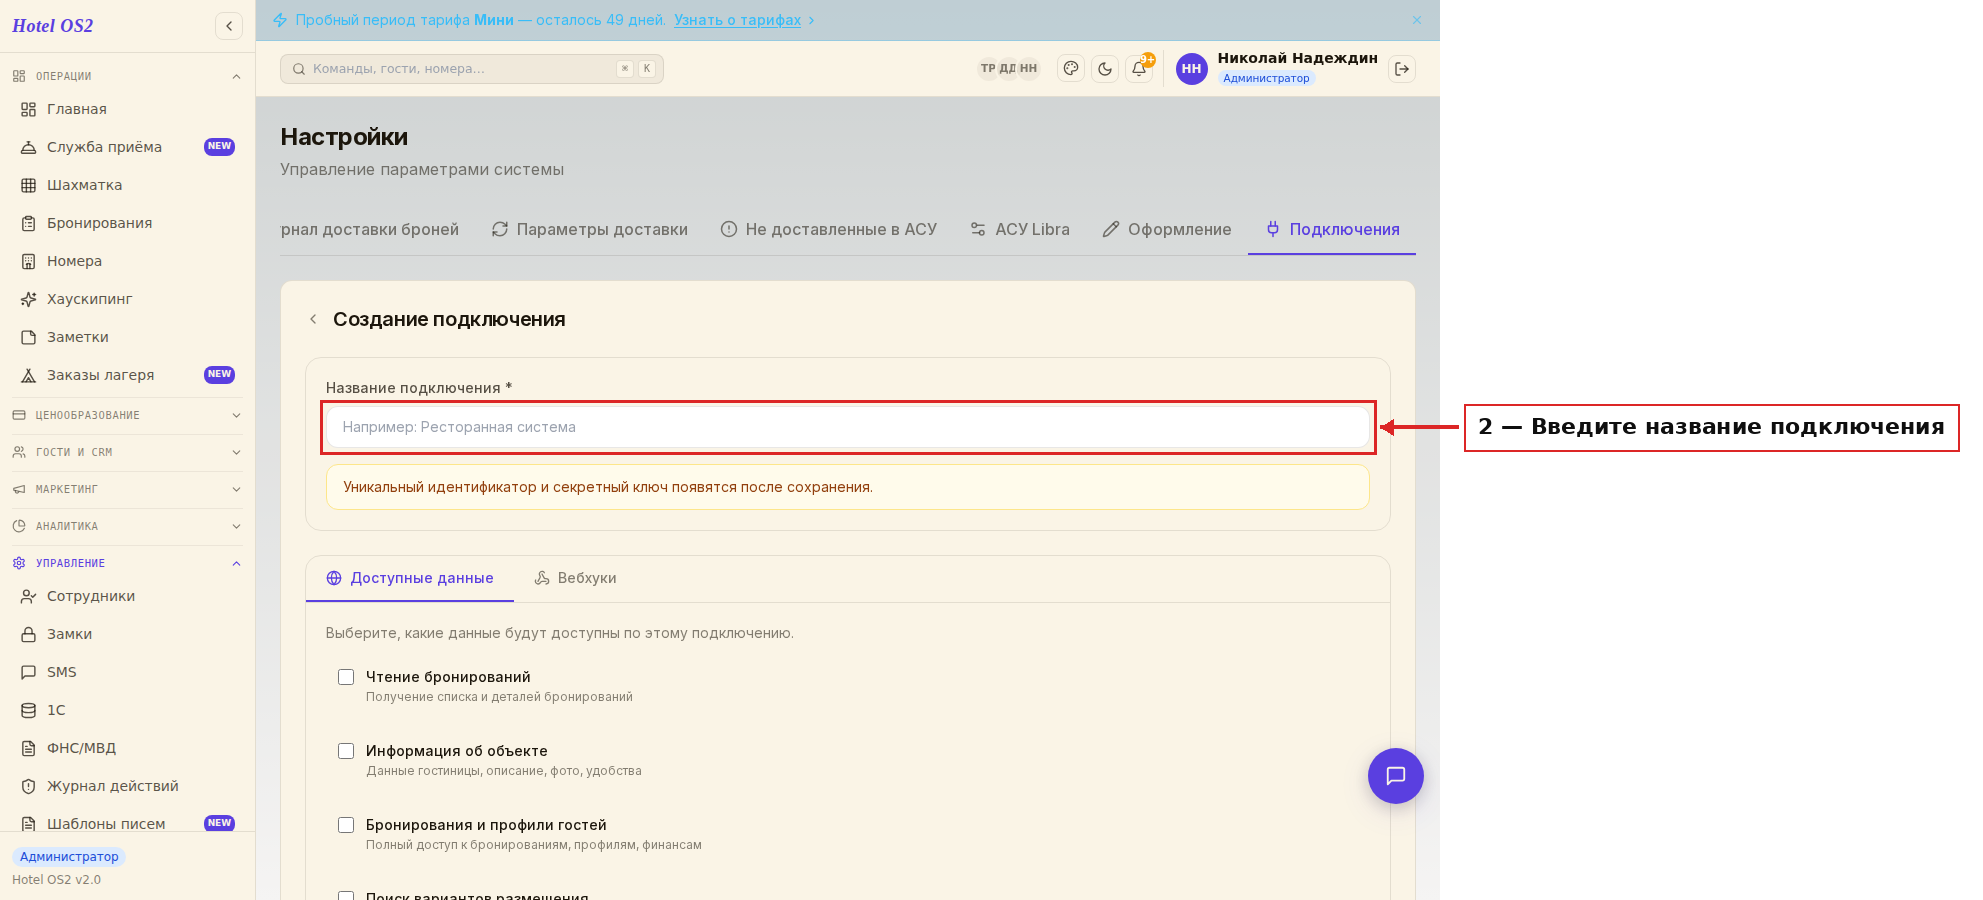Click Hotel OS2 logo
The image size is (1983, 900).
click(53, 26)
